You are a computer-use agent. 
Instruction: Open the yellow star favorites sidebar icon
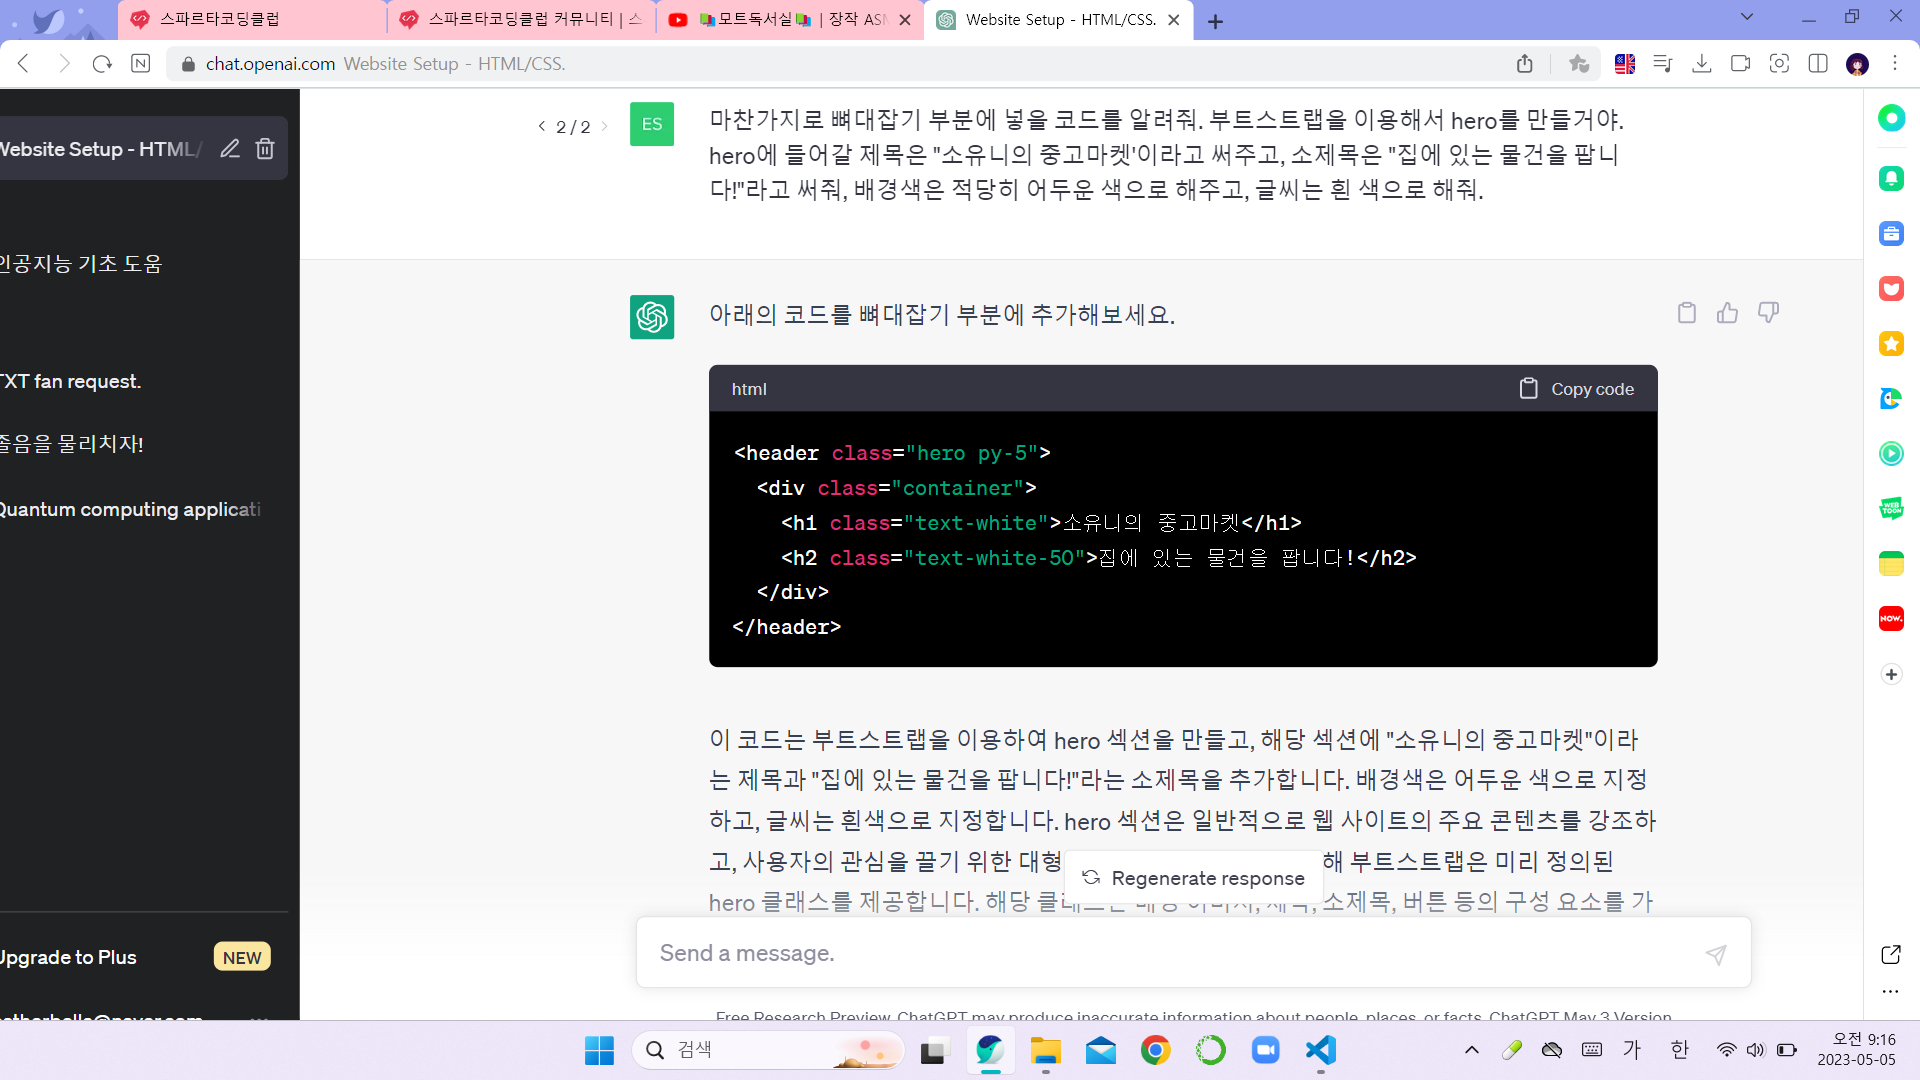pos(1891,344)
